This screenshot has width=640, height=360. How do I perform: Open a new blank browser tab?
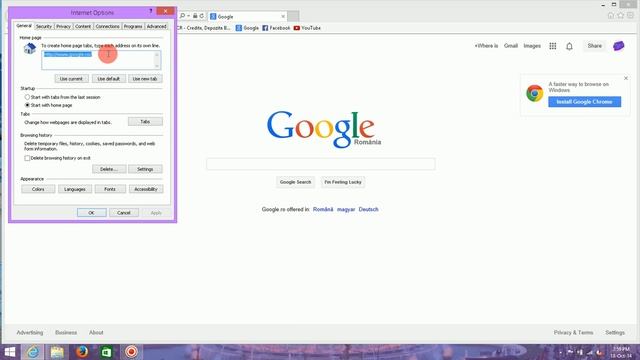293,16
